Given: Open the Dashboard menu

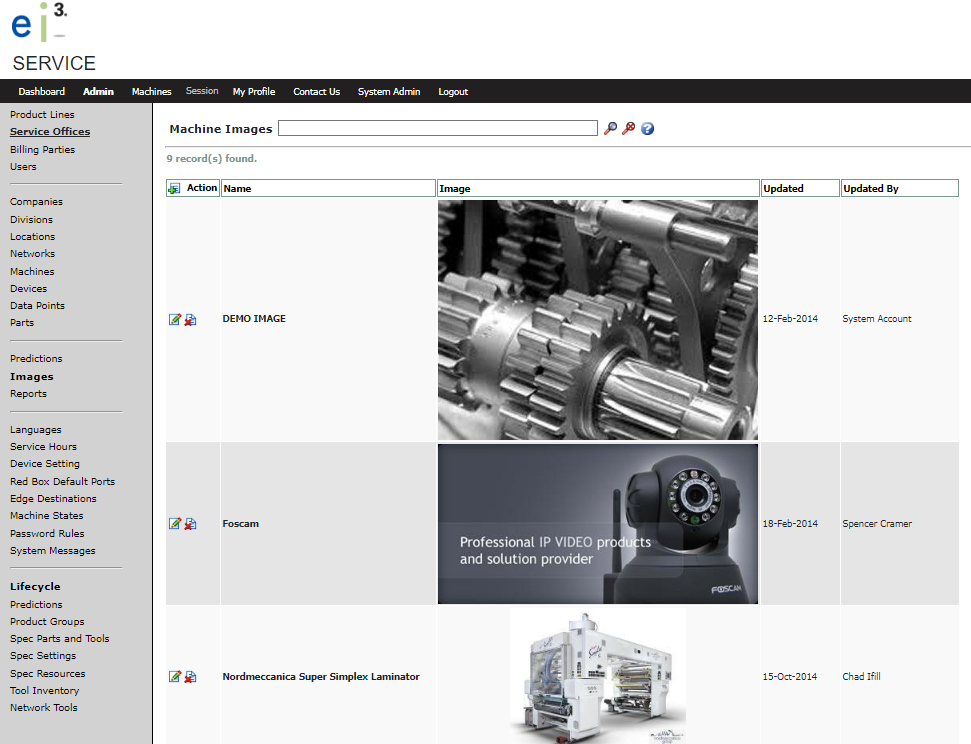Looking at the screenshot, I should pyautogui.click(x=41, y=92).
